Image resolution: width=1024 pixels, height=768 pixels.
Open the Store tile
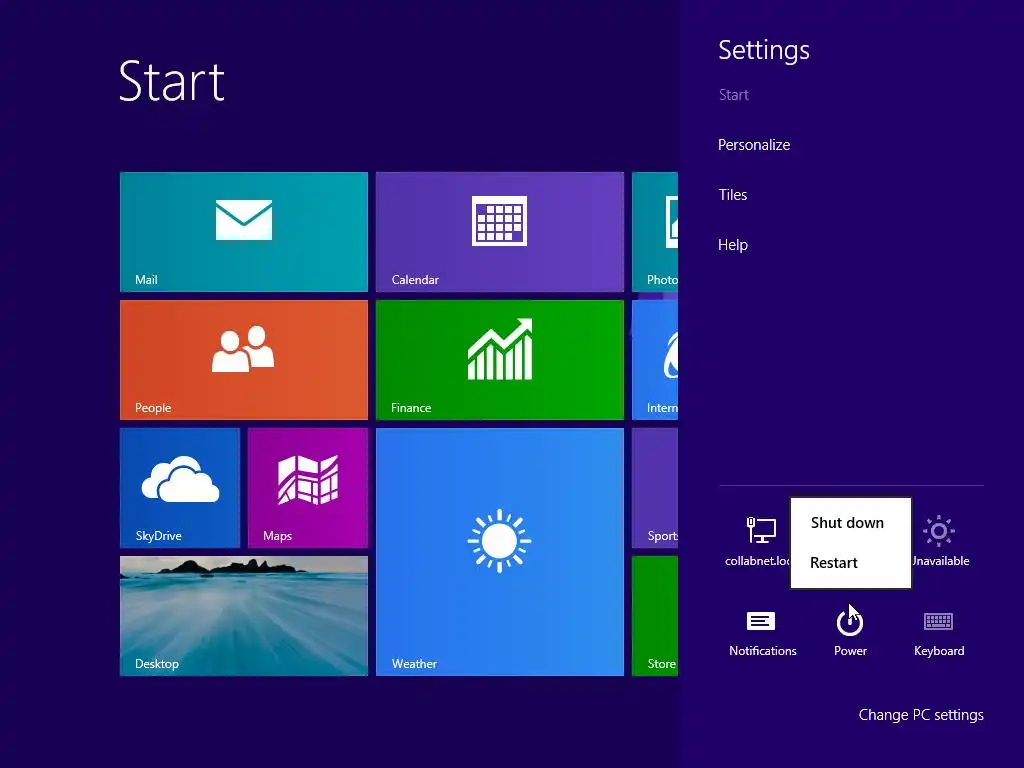pos(655,616)
